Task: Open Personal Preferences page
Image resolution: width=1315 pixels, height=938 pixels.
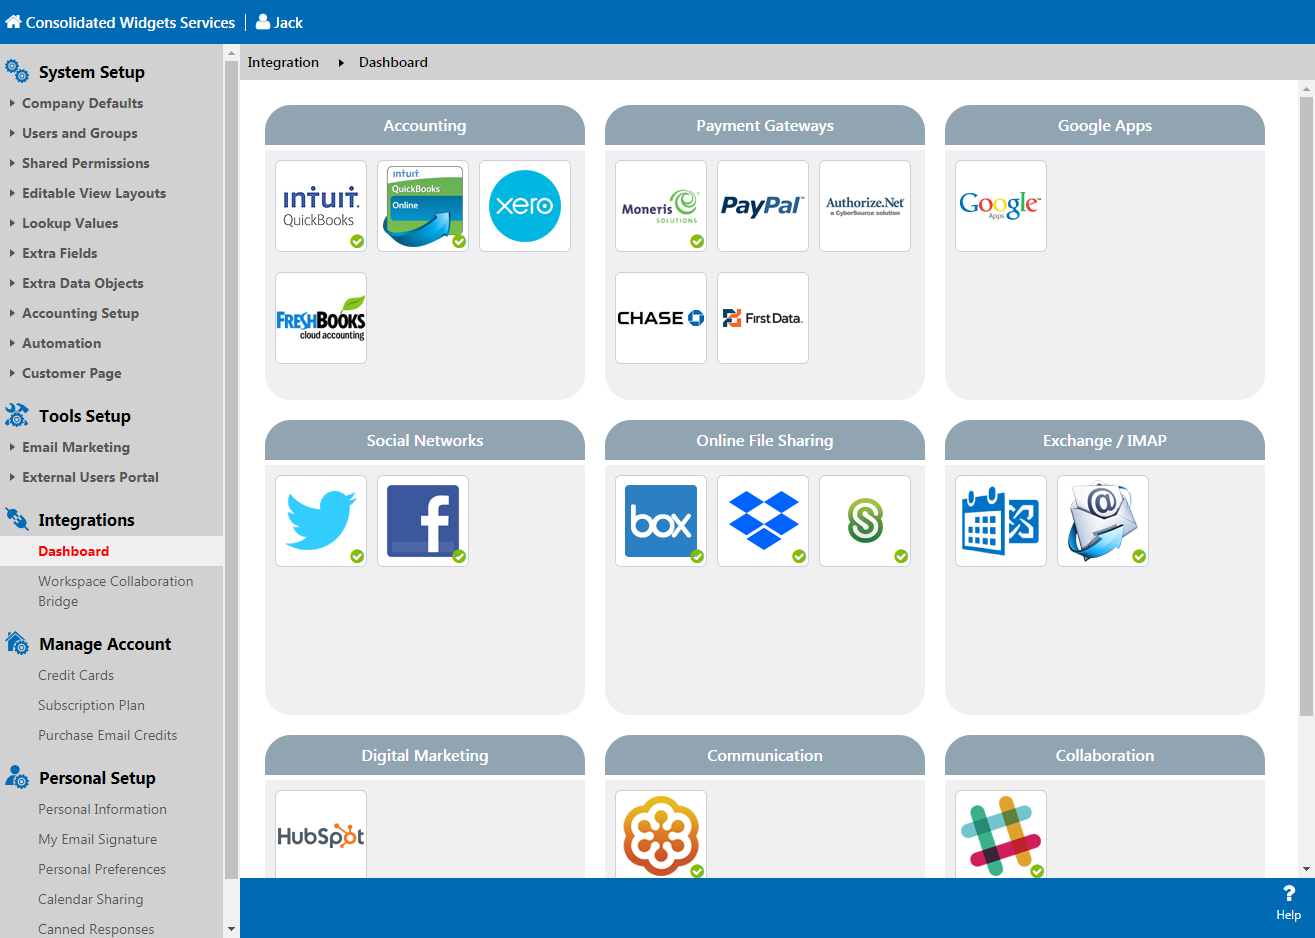Action: pyautogui.click(x=102, y=869)
